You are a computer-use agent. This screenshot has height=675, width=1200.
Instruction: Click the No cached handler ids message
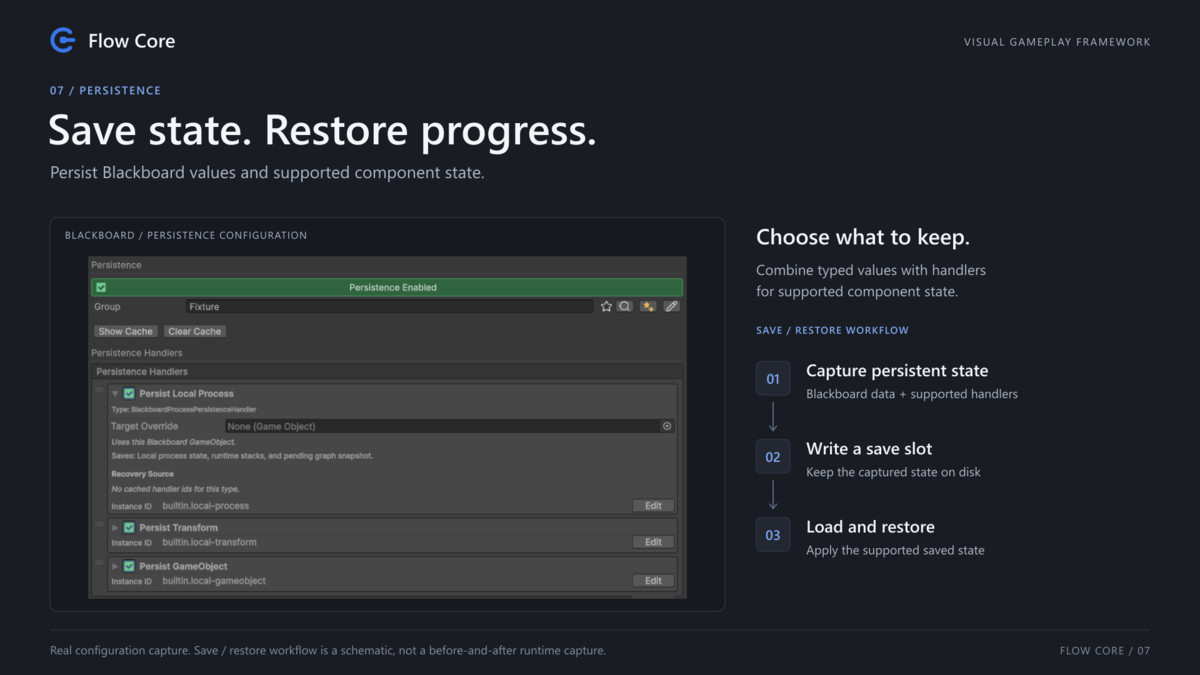point(175,489)
